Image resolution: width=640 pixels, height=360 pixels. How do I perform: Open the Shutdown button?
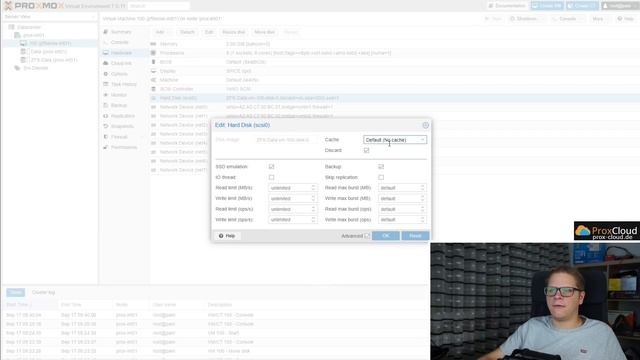point(527,19)
